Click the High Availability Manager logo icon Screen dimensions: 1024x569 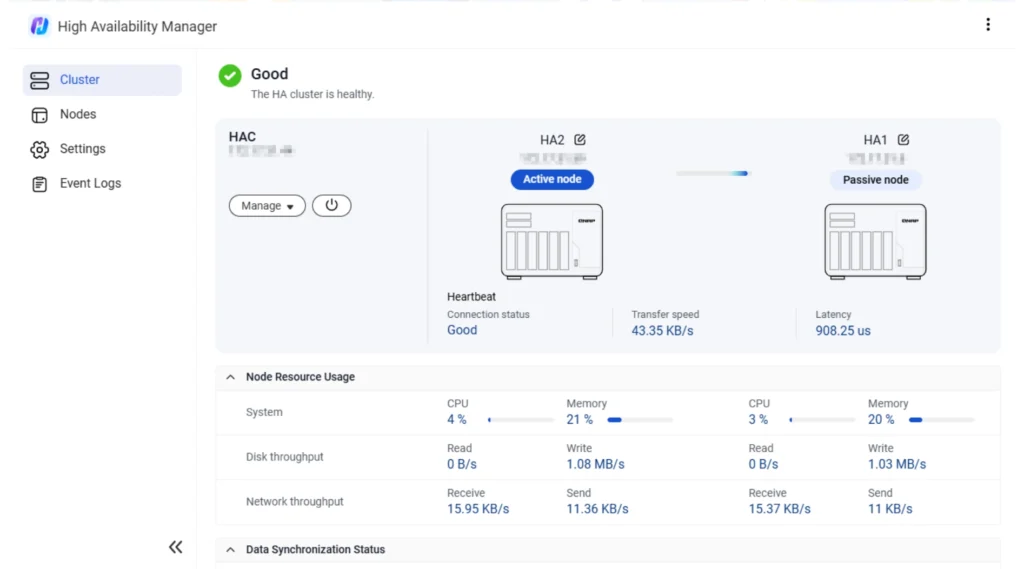39,26
